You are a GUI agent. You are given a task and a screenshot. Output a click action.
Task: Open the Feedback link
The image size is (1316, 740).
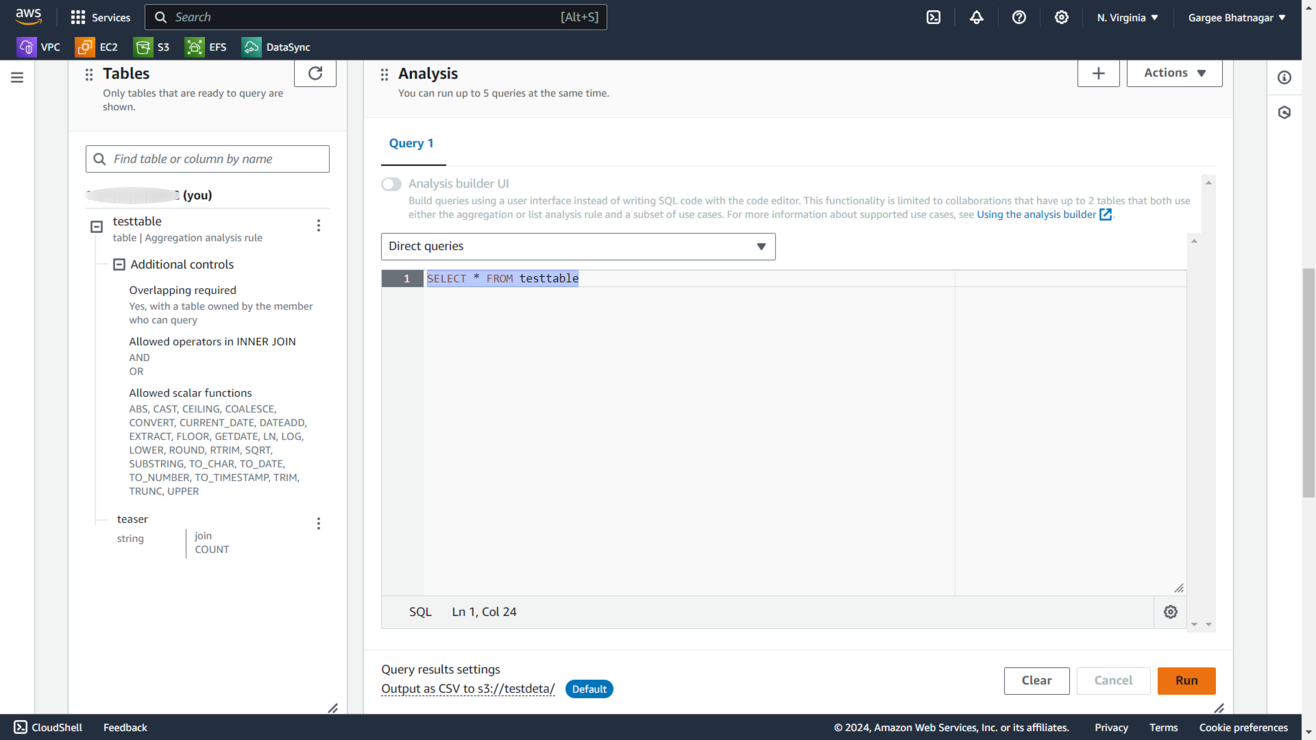(x=125, y=727)
